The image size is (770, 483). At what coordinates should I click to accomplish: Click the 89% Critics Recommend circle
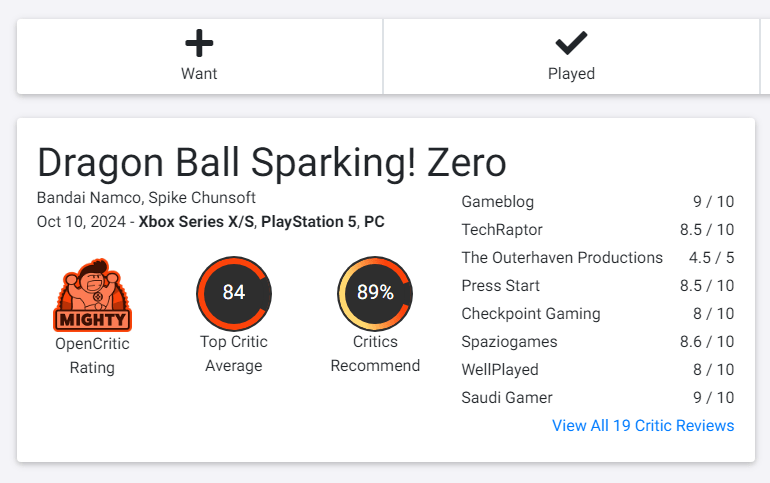tap(375, 293)
